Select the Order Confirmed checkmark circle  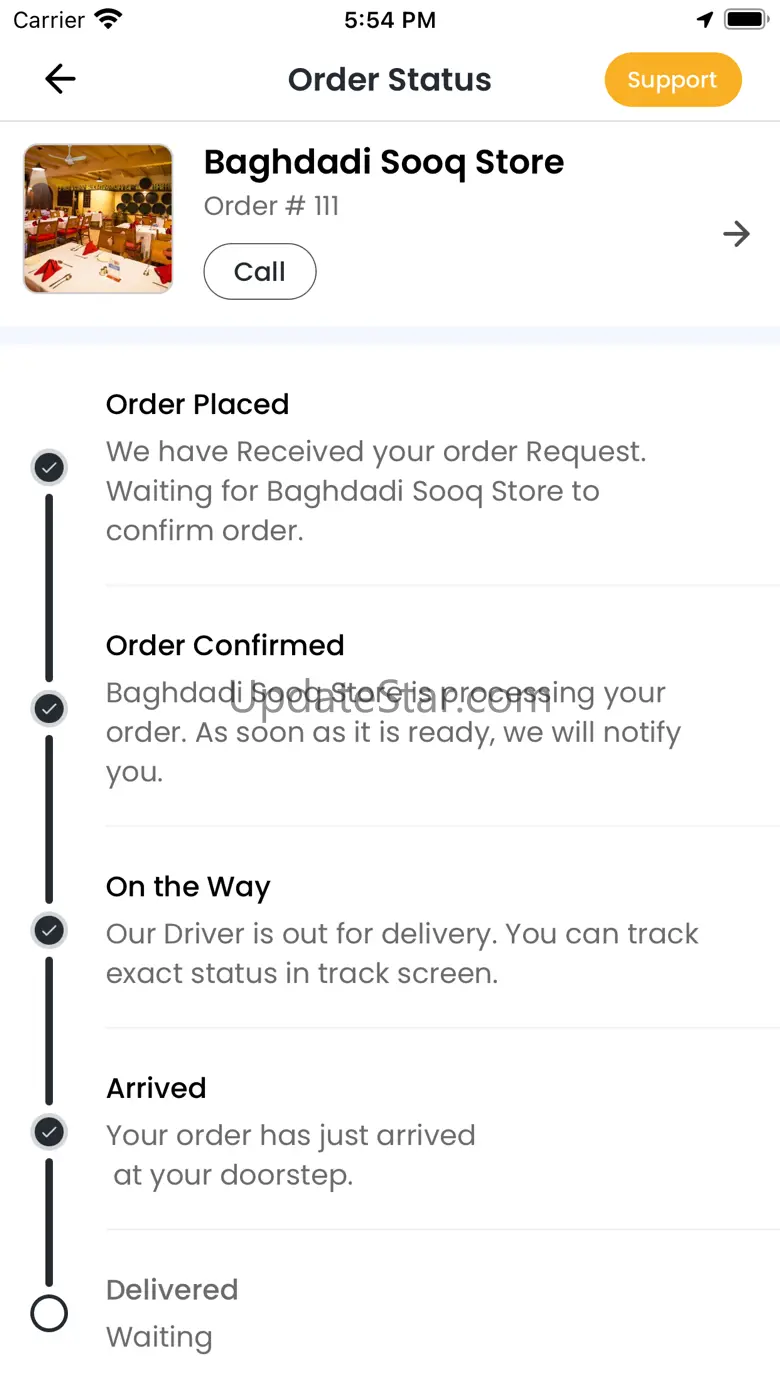(x=49, y=709)
